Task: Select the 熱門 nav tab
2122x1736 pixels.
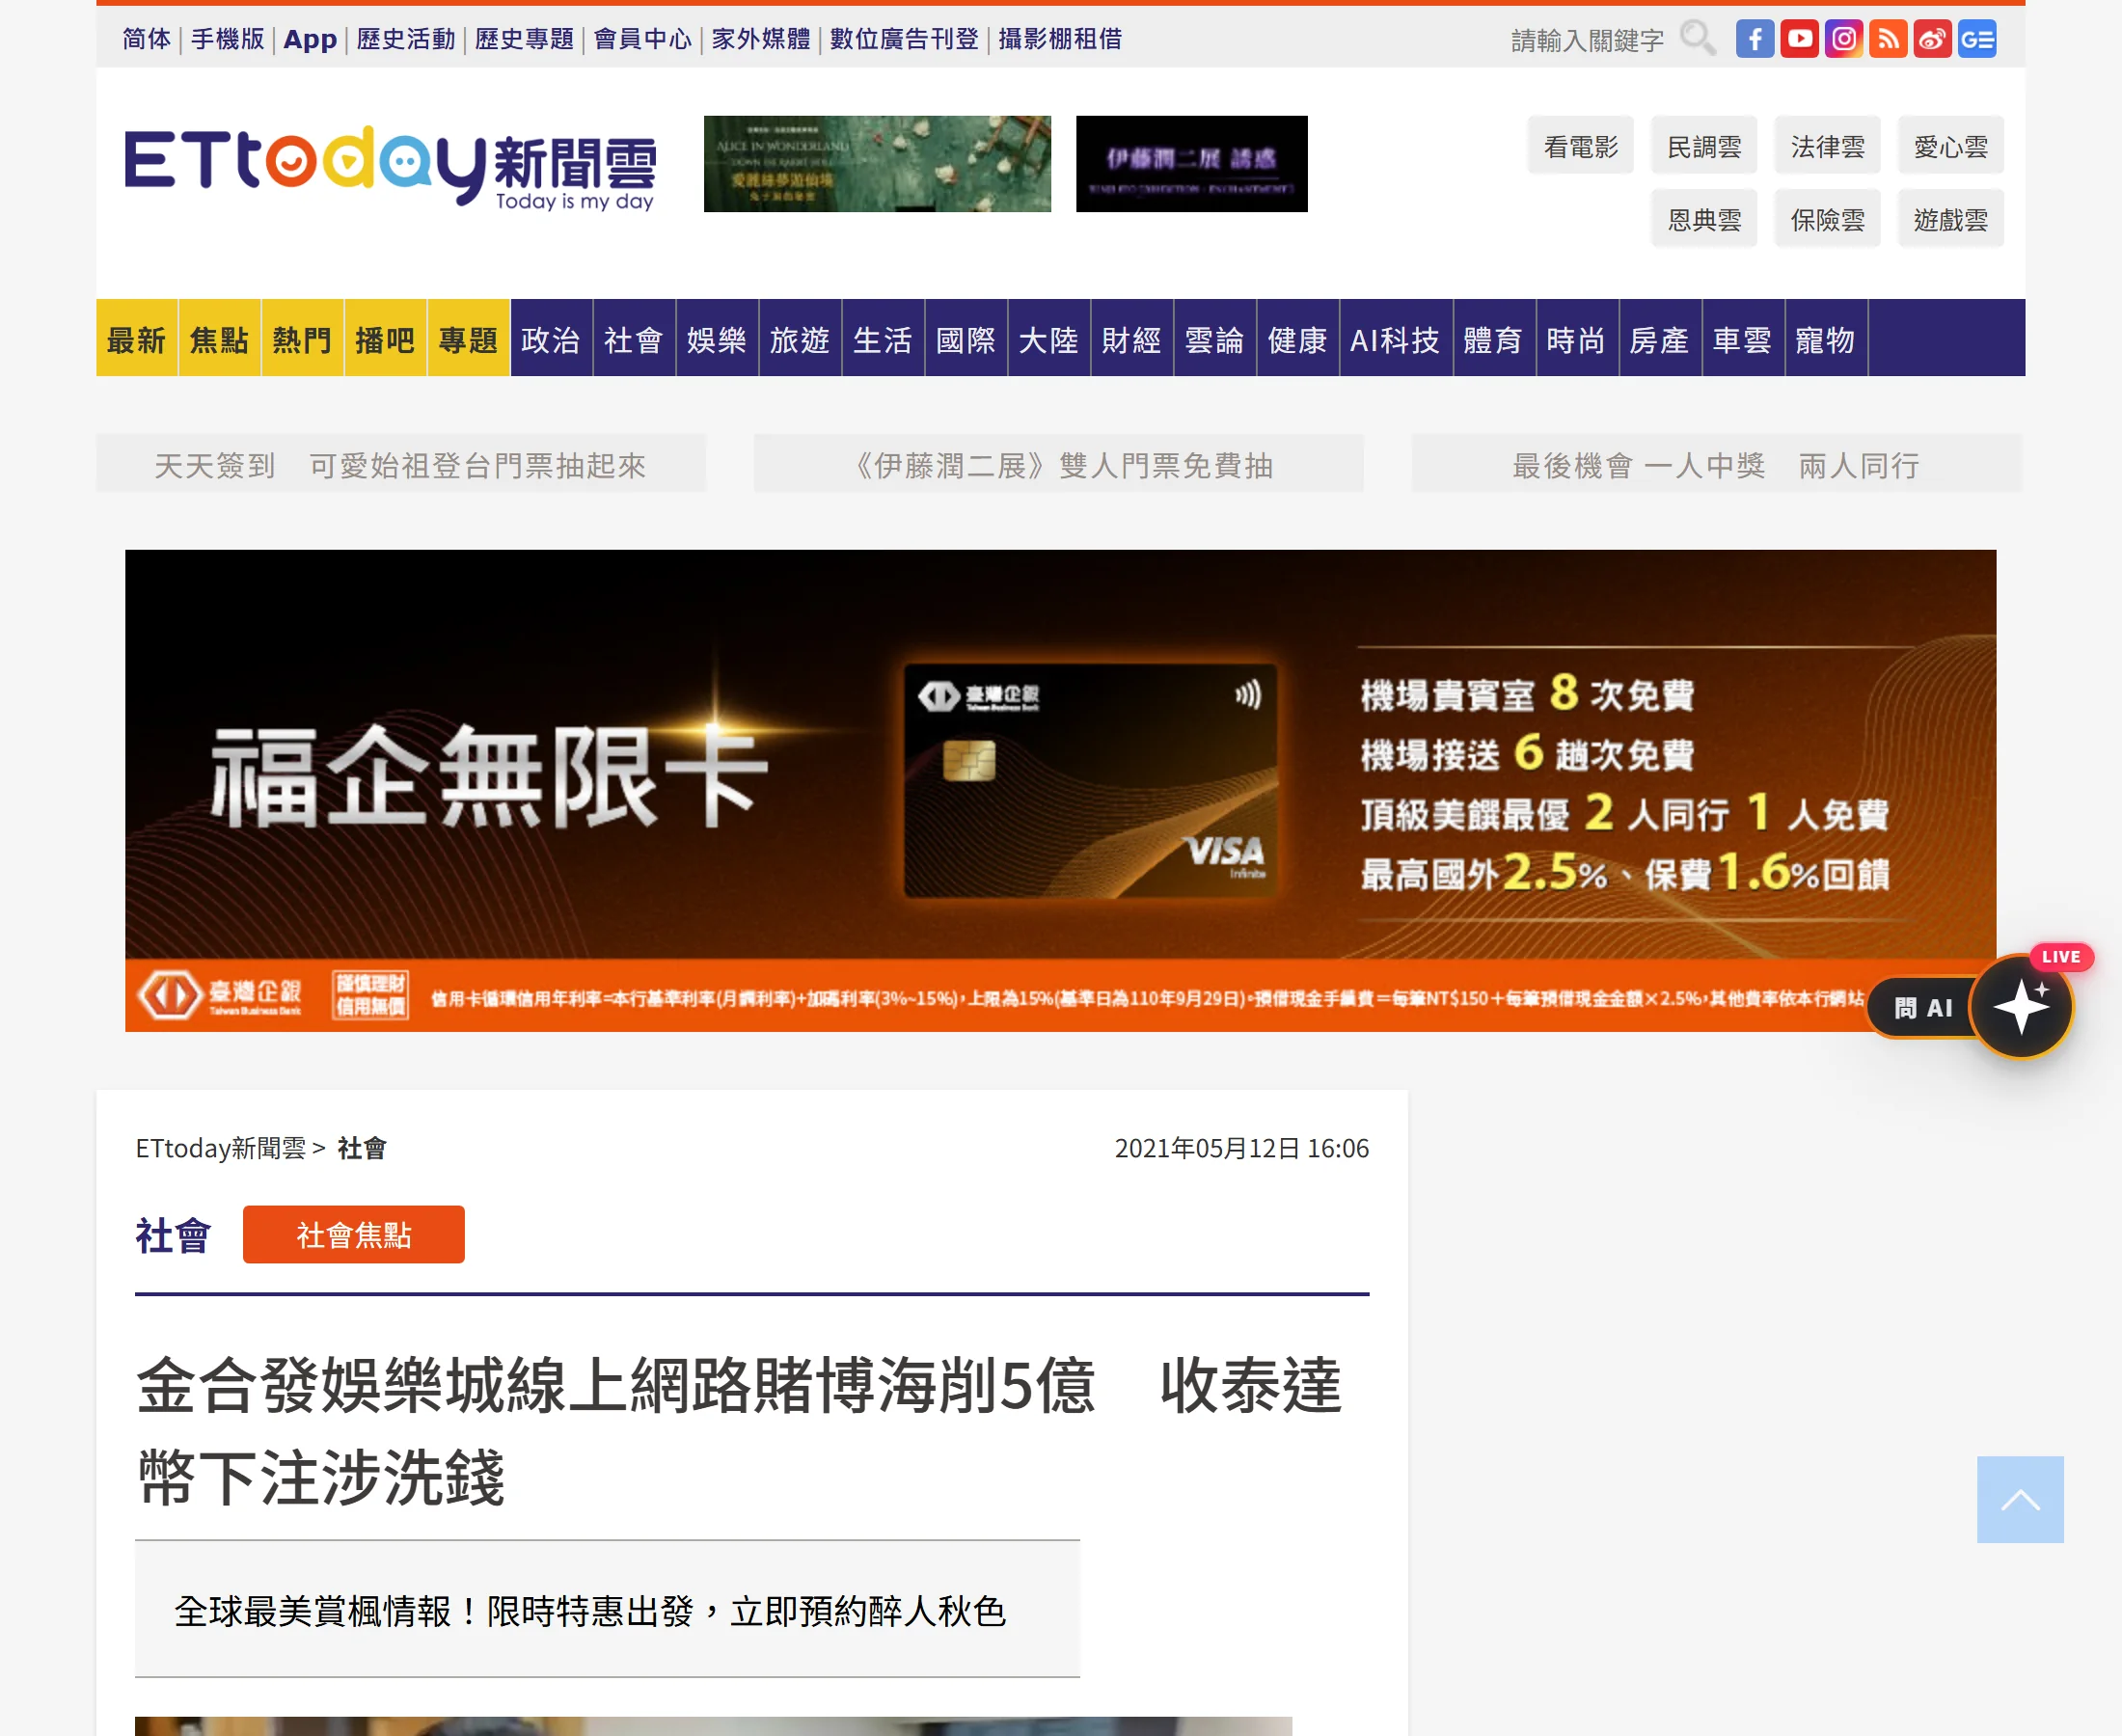Action: [x=303, y=339]
